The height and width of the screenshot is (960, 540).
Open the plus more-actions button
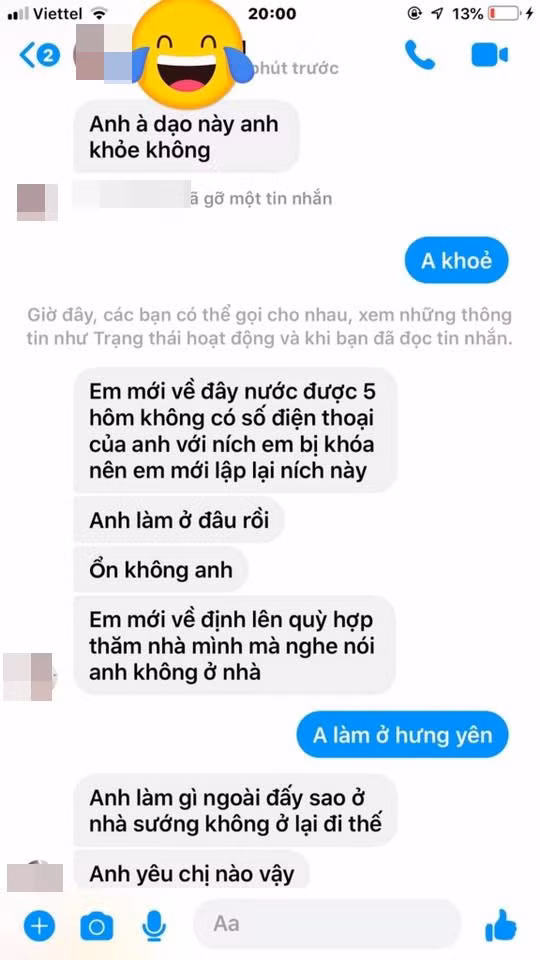point(39,926)
